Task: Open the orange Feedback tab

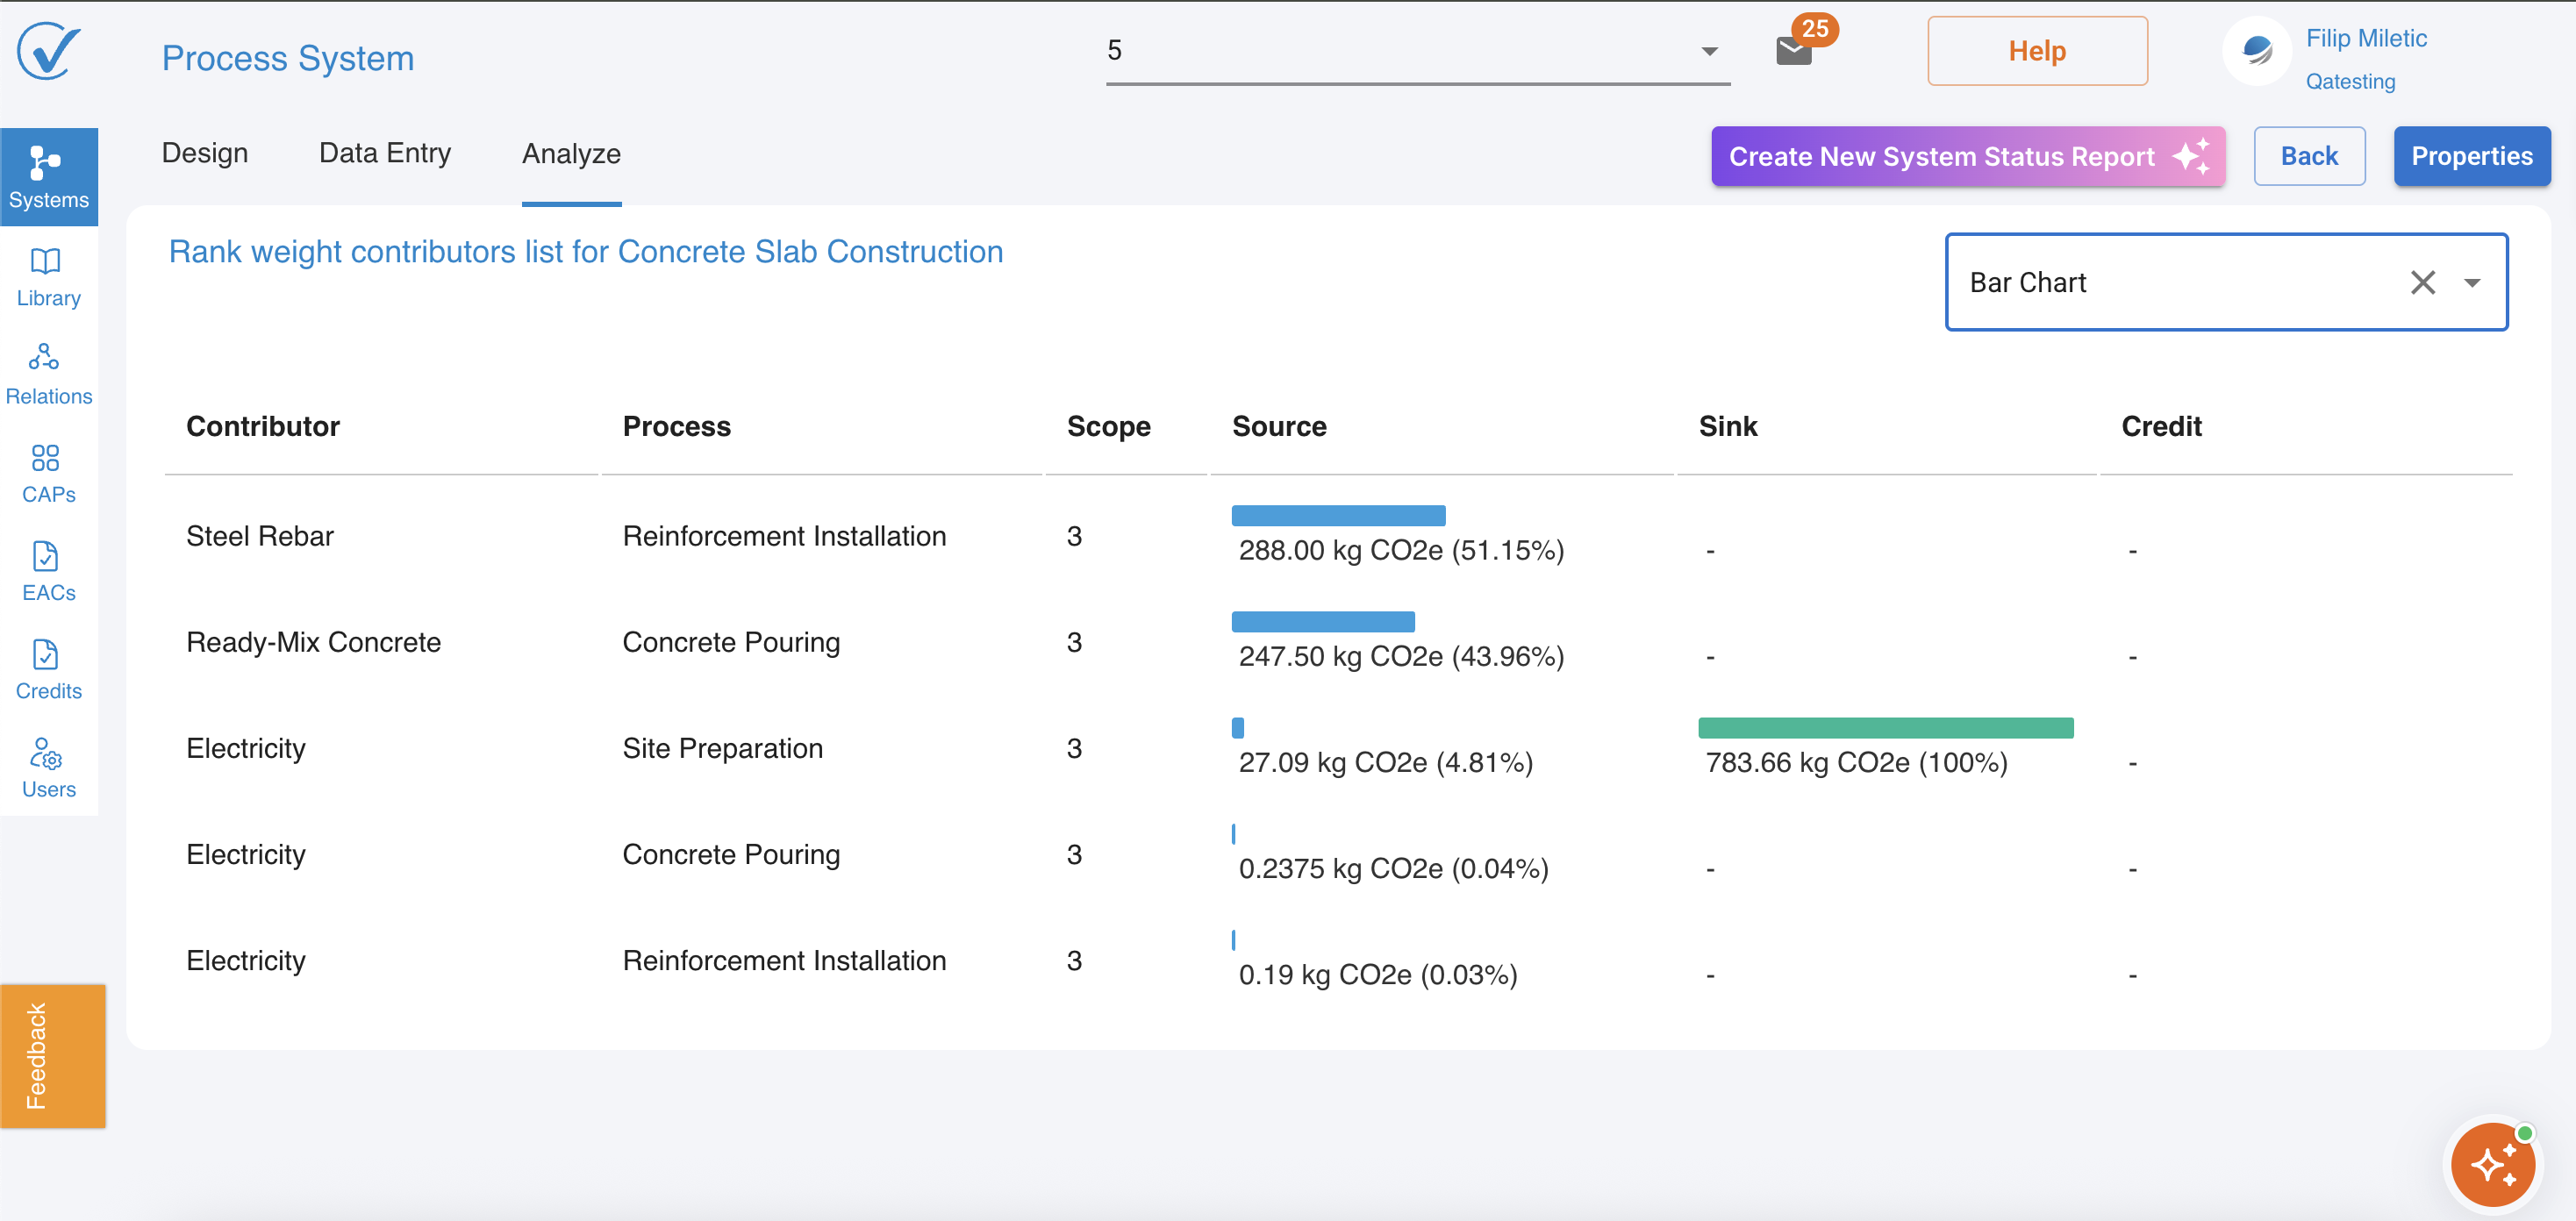Action: click(x=52, y=1055)
